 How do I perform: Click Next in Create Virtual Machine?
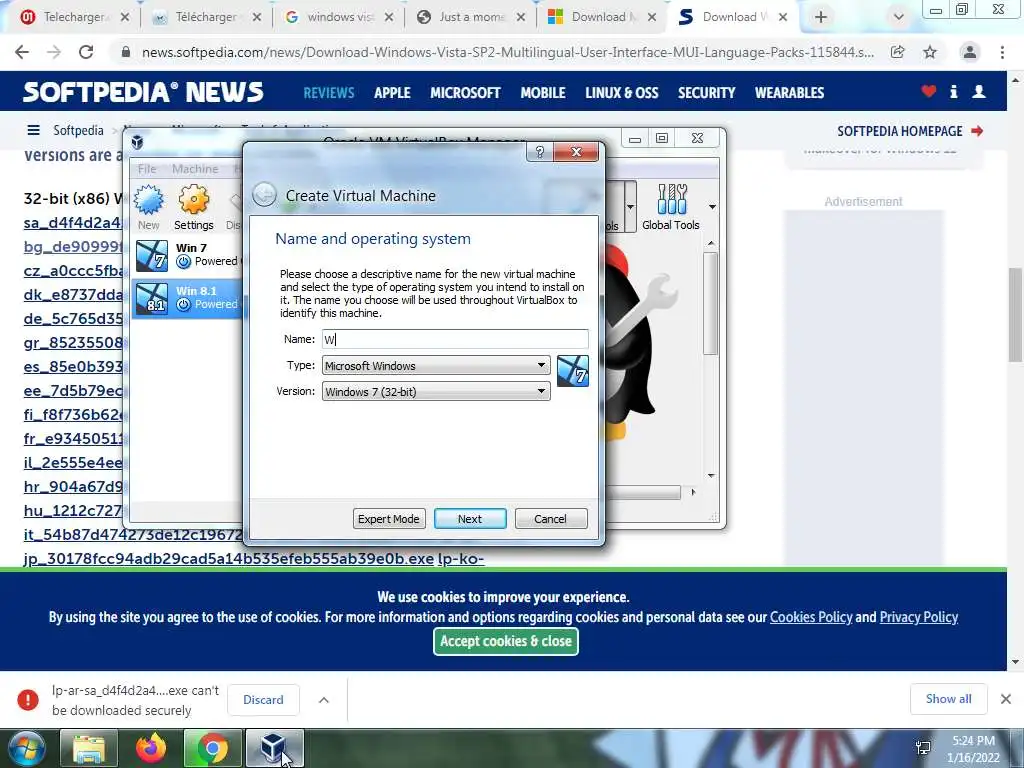tap(470, 519)
